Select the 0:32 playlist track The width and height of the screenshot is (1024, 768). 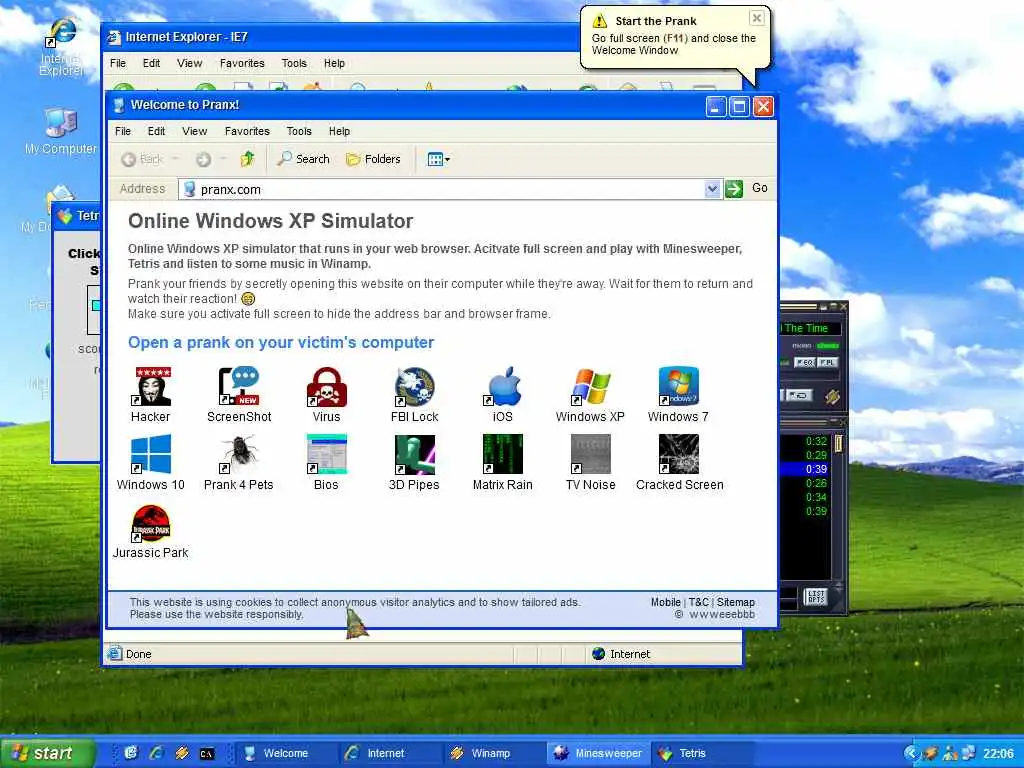[x=805, y=441]
